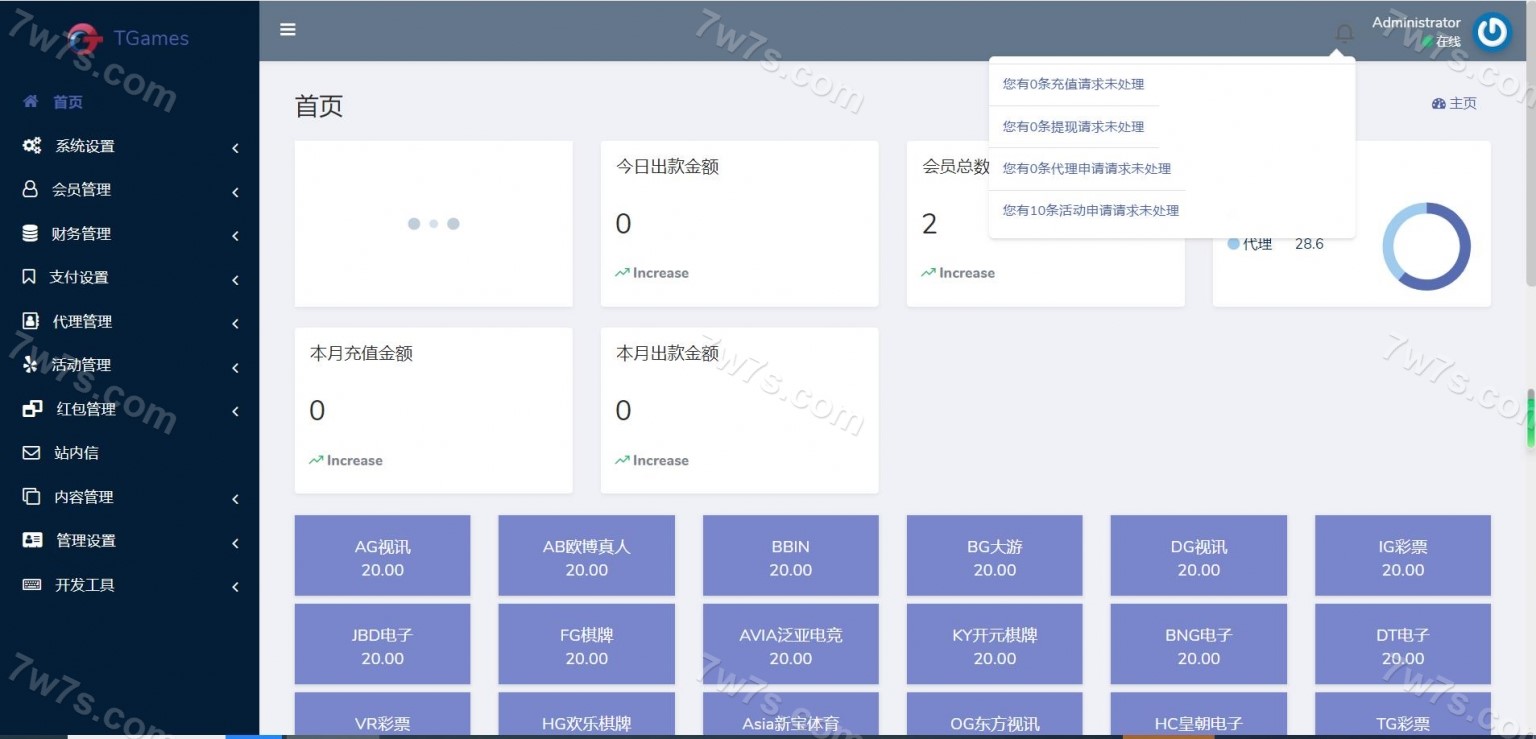The height and width of the screenshot is (739, 1536).
Task: Click the keyboard icon for 开发工具
Action: pos(32,585)
